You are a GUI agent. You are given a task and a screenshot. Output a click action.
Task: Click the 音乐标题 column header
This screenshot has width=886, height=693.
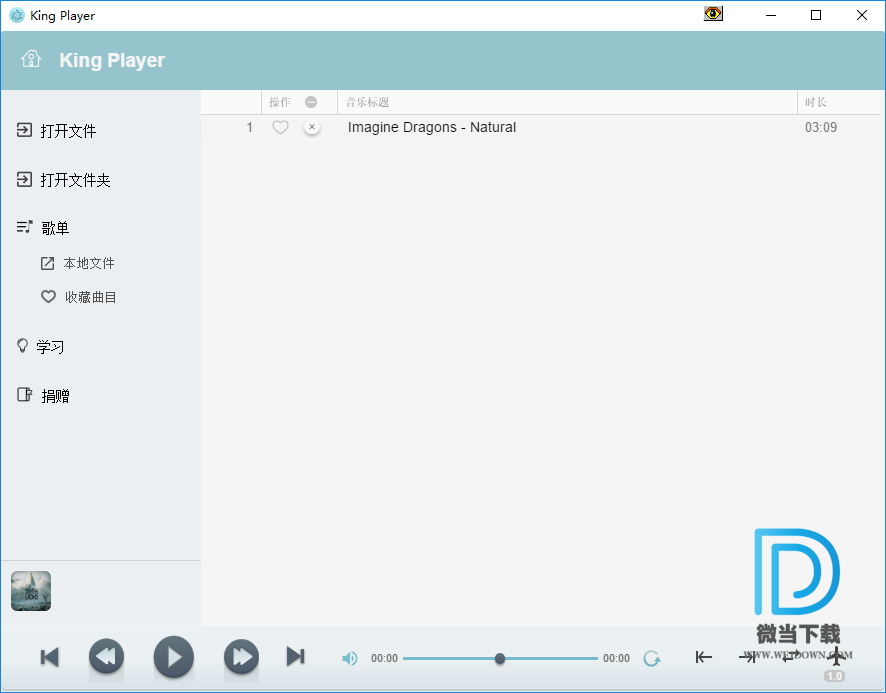tap(367, 102)
